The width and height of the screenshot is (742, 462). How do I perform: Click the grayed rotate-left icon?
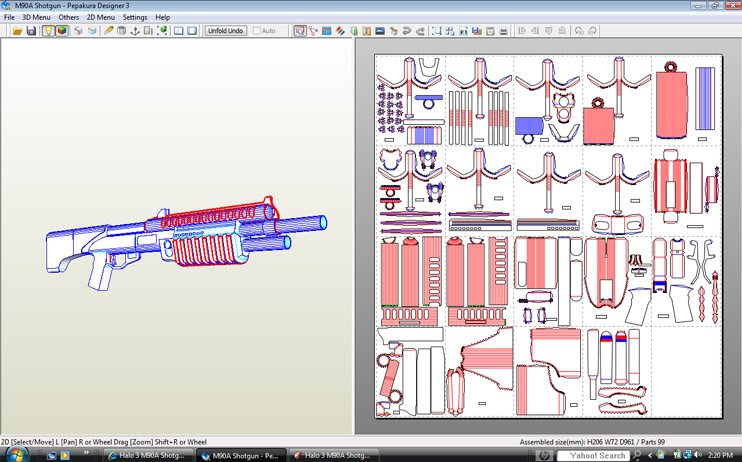pyautogui.click(x=579, y=31)
